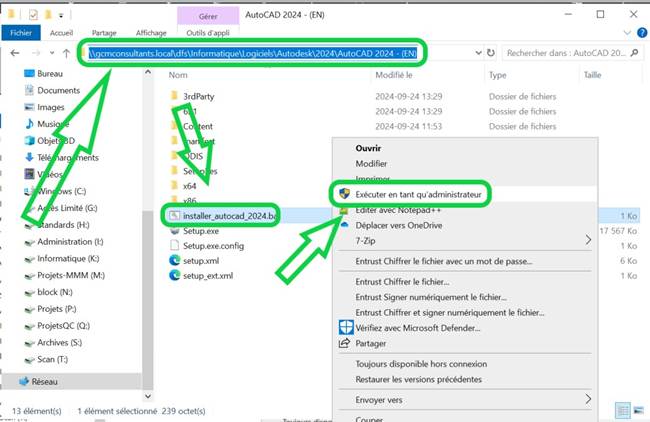Sort files by Modifié le column
The height and width of the screenshot is (422, 650).
pos(394,75)
